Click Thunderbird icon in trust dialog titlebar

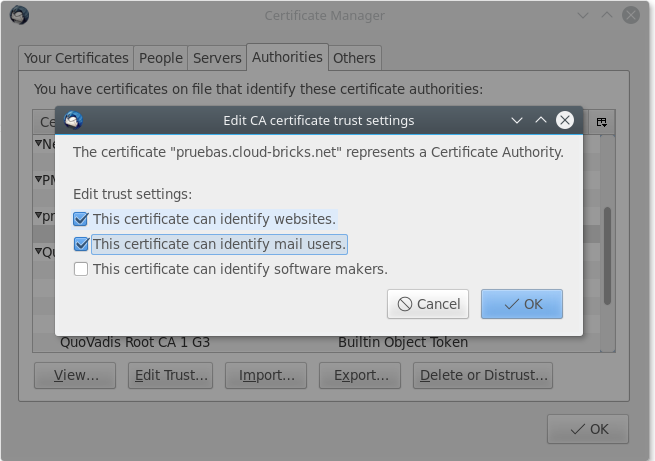pos(73,120)
